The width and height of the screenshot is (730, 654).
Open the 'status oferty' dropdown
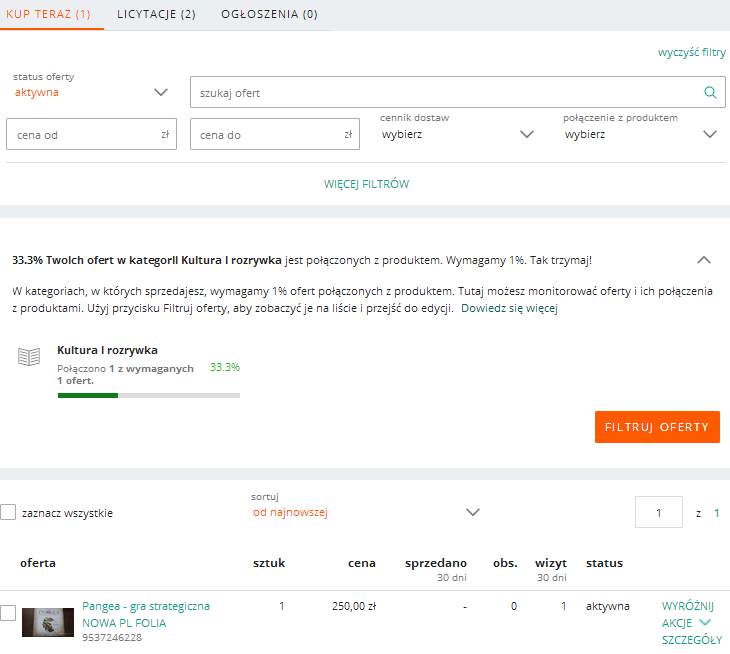[x=91, y=92]
